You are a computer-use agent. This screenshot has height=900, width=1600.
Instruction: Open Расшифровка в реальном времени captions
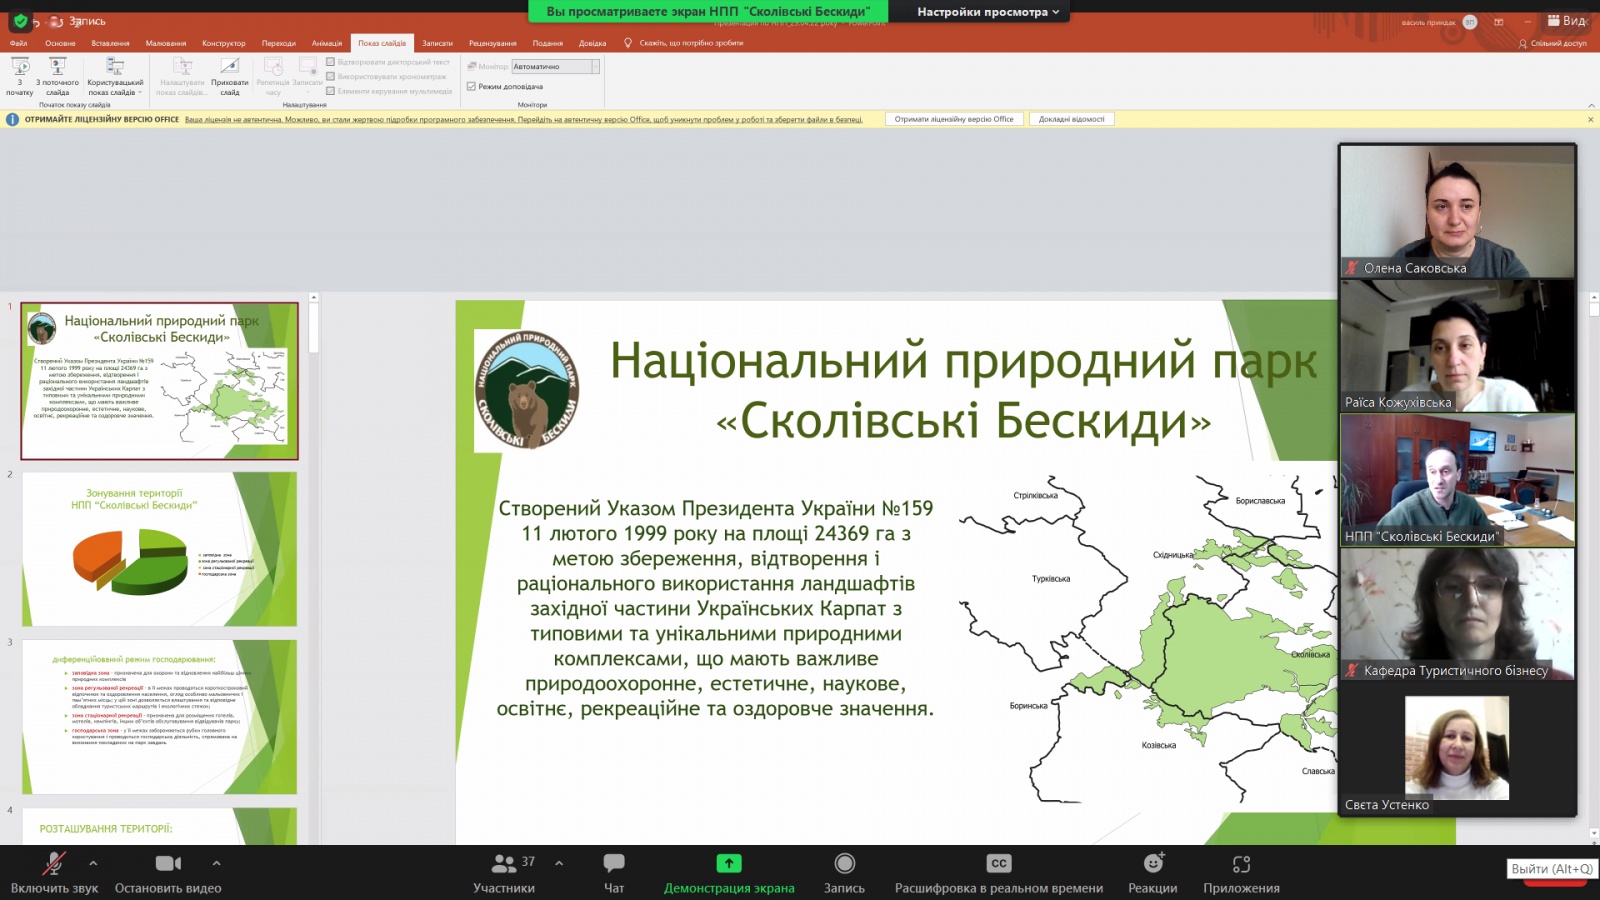[999, 872]
